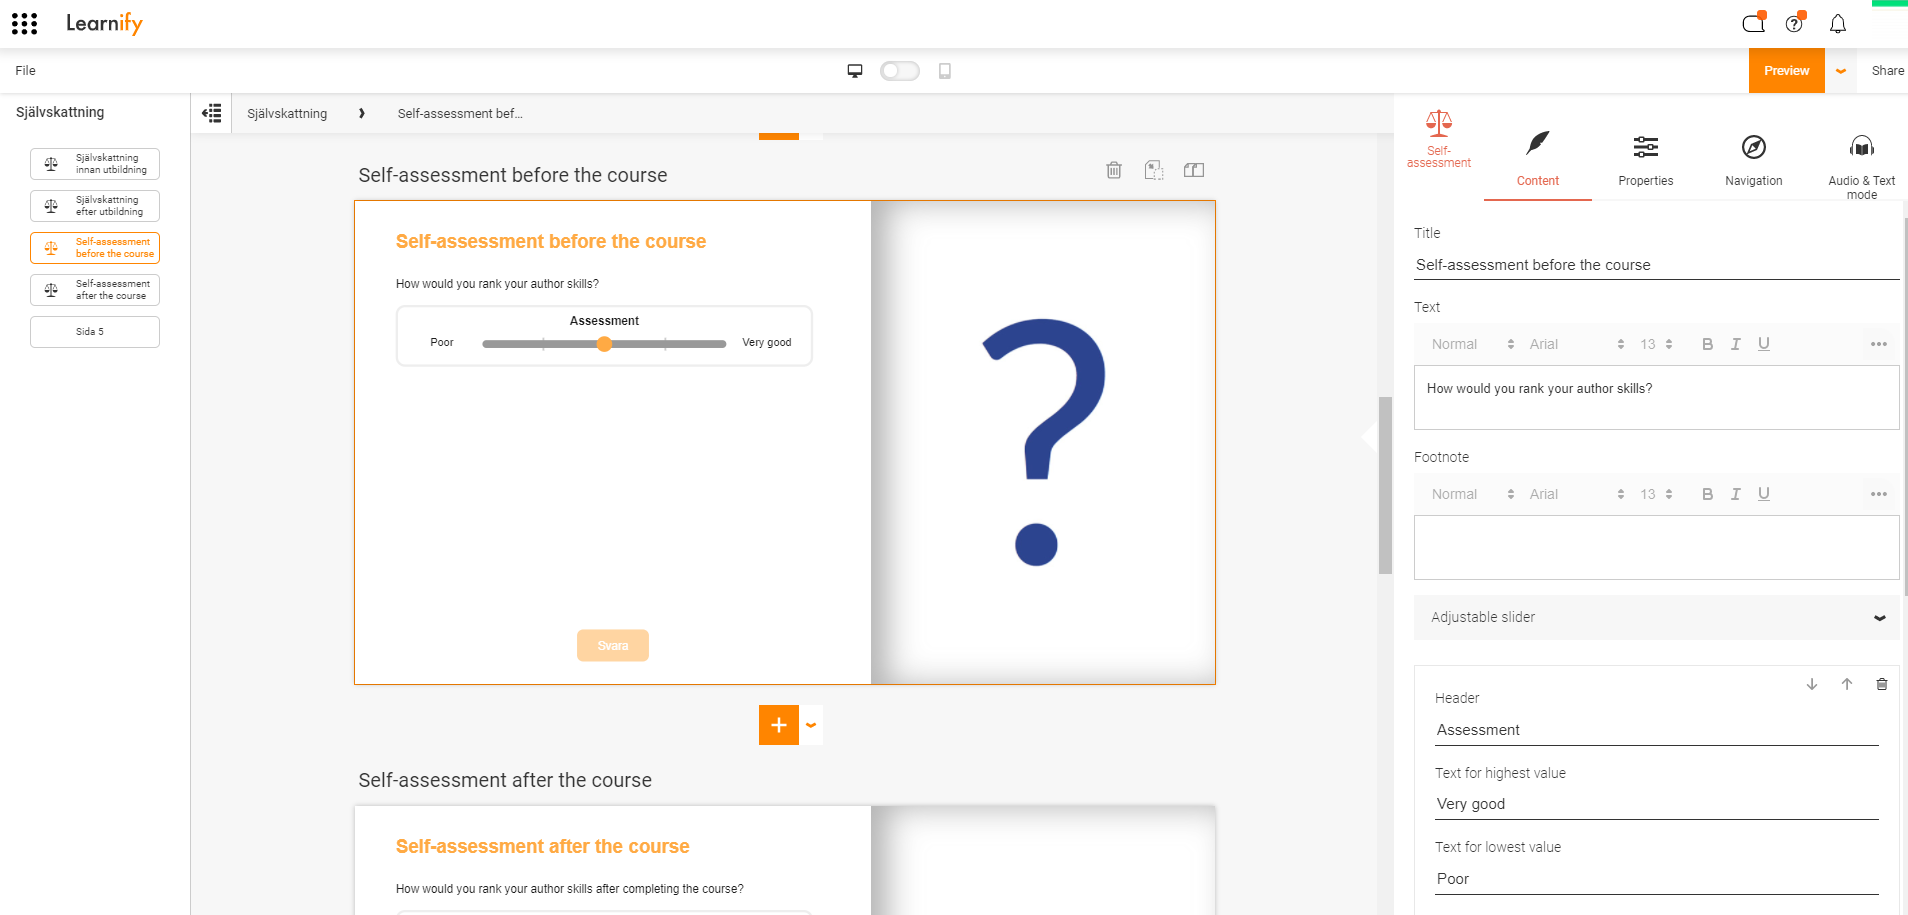Open the help question mark icon
Screen dimensions: 1908x915
click(1795, 23)
